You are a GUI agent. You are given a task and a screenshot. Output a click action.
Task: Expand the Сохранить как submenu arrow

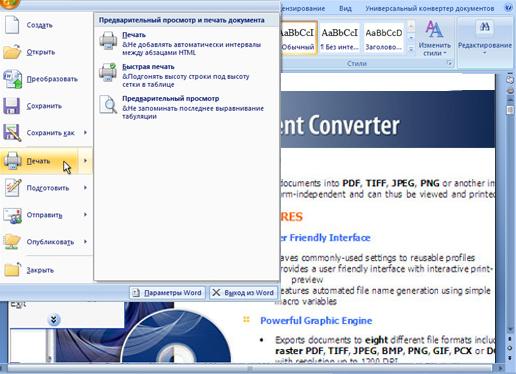point(86,133)
